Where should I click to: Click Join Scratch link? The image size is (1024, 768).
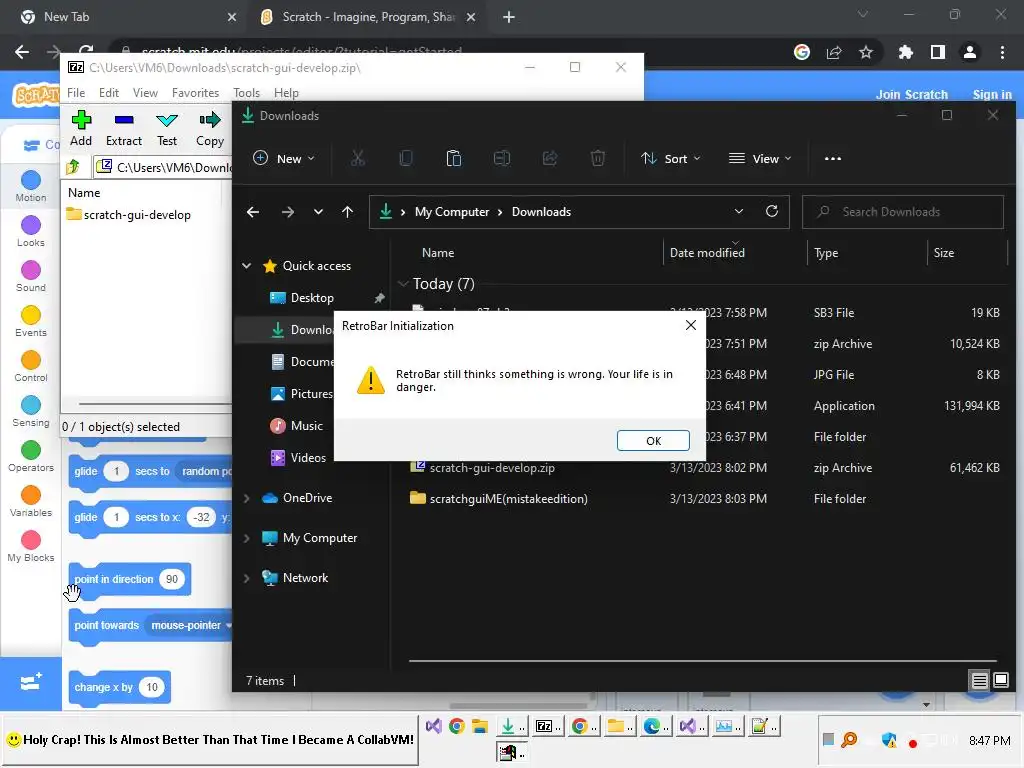[911, 94]
